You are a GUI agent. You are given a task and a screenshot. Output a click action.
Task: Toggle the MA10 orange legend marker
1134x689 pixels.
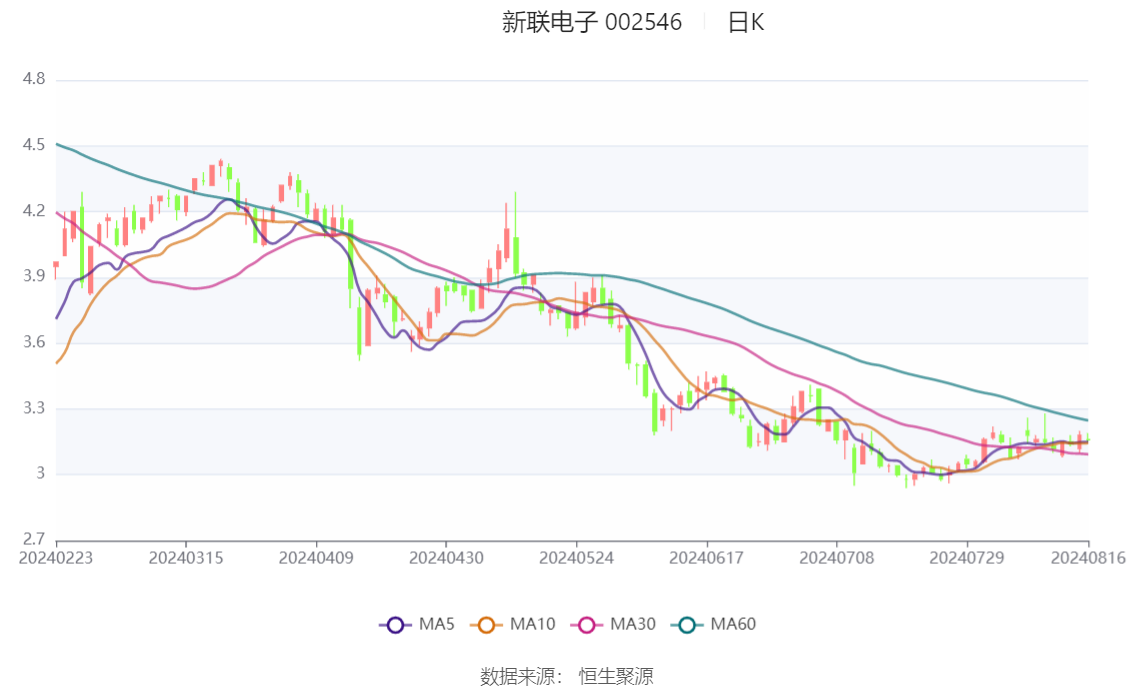point(487,625)
